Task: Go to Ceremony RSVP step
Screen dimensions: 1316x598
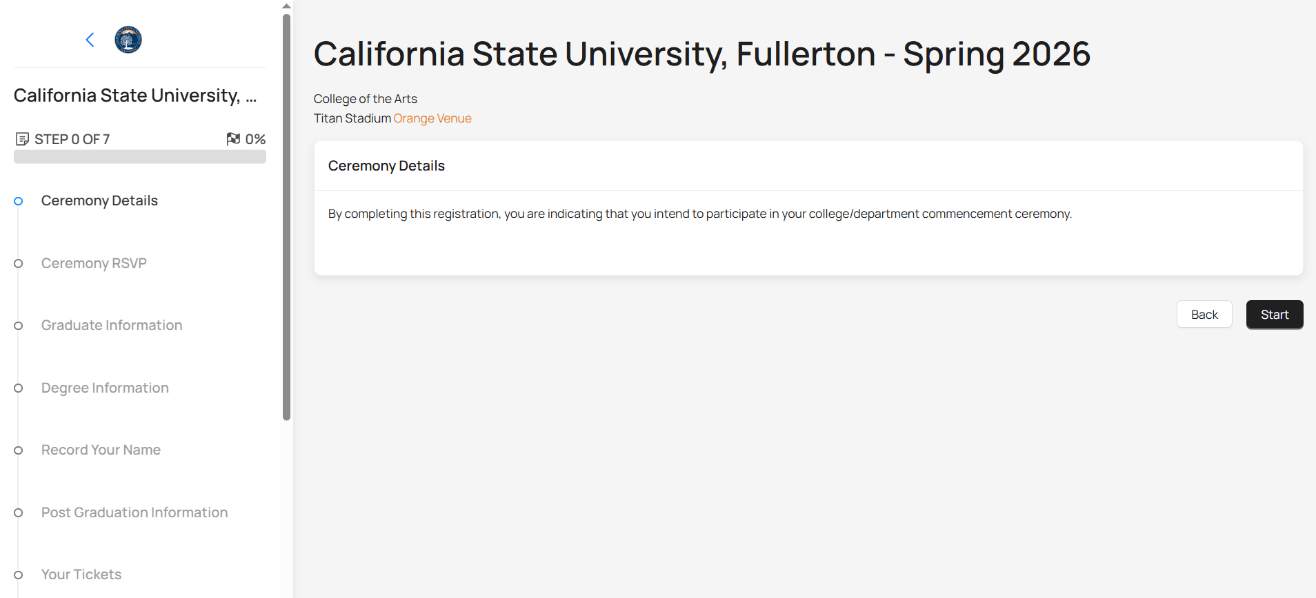Action: pyautogui.click(x=94, y=263)
